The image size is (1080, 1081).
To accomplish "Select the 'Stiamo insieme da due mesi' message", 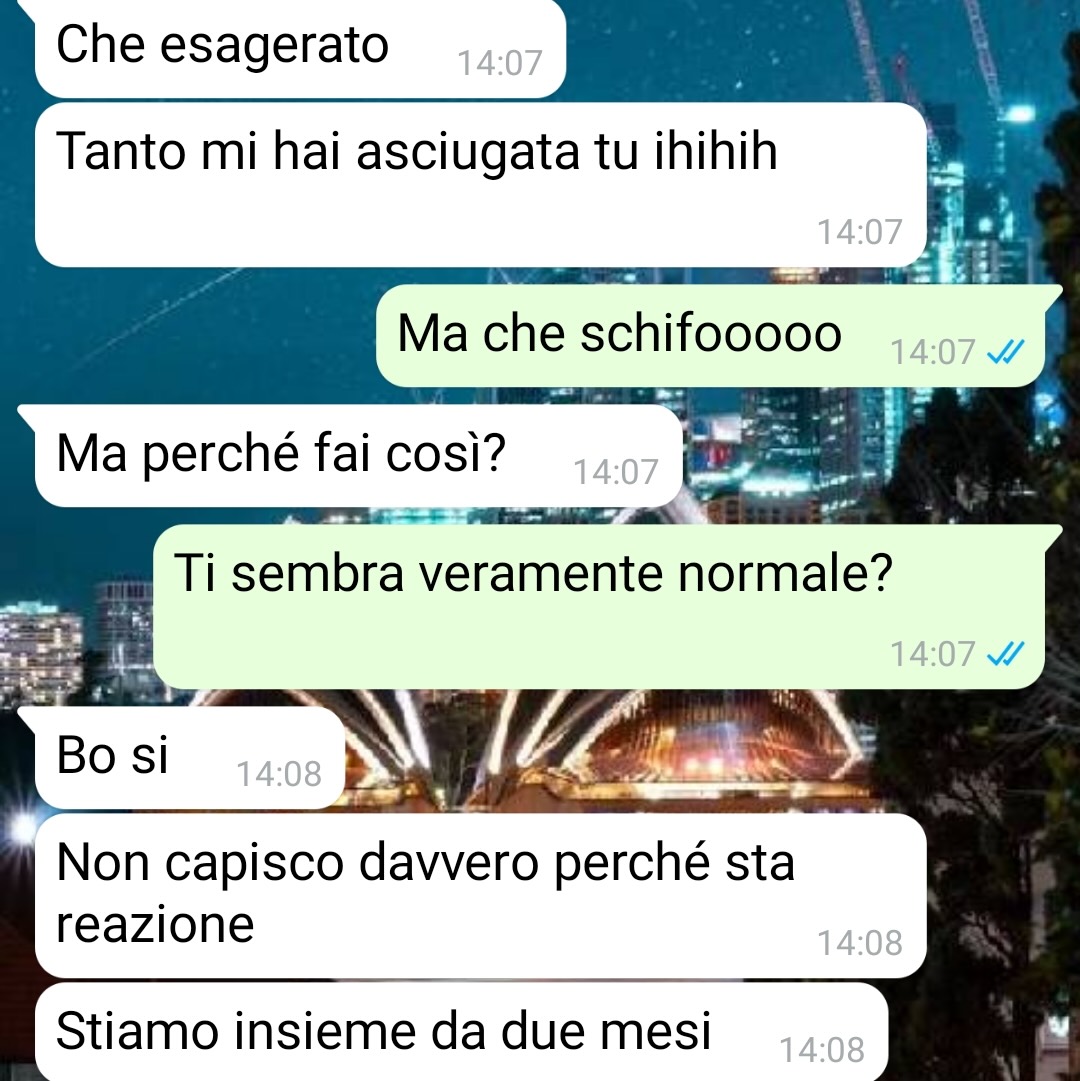I will click(x=461, y=1032).
